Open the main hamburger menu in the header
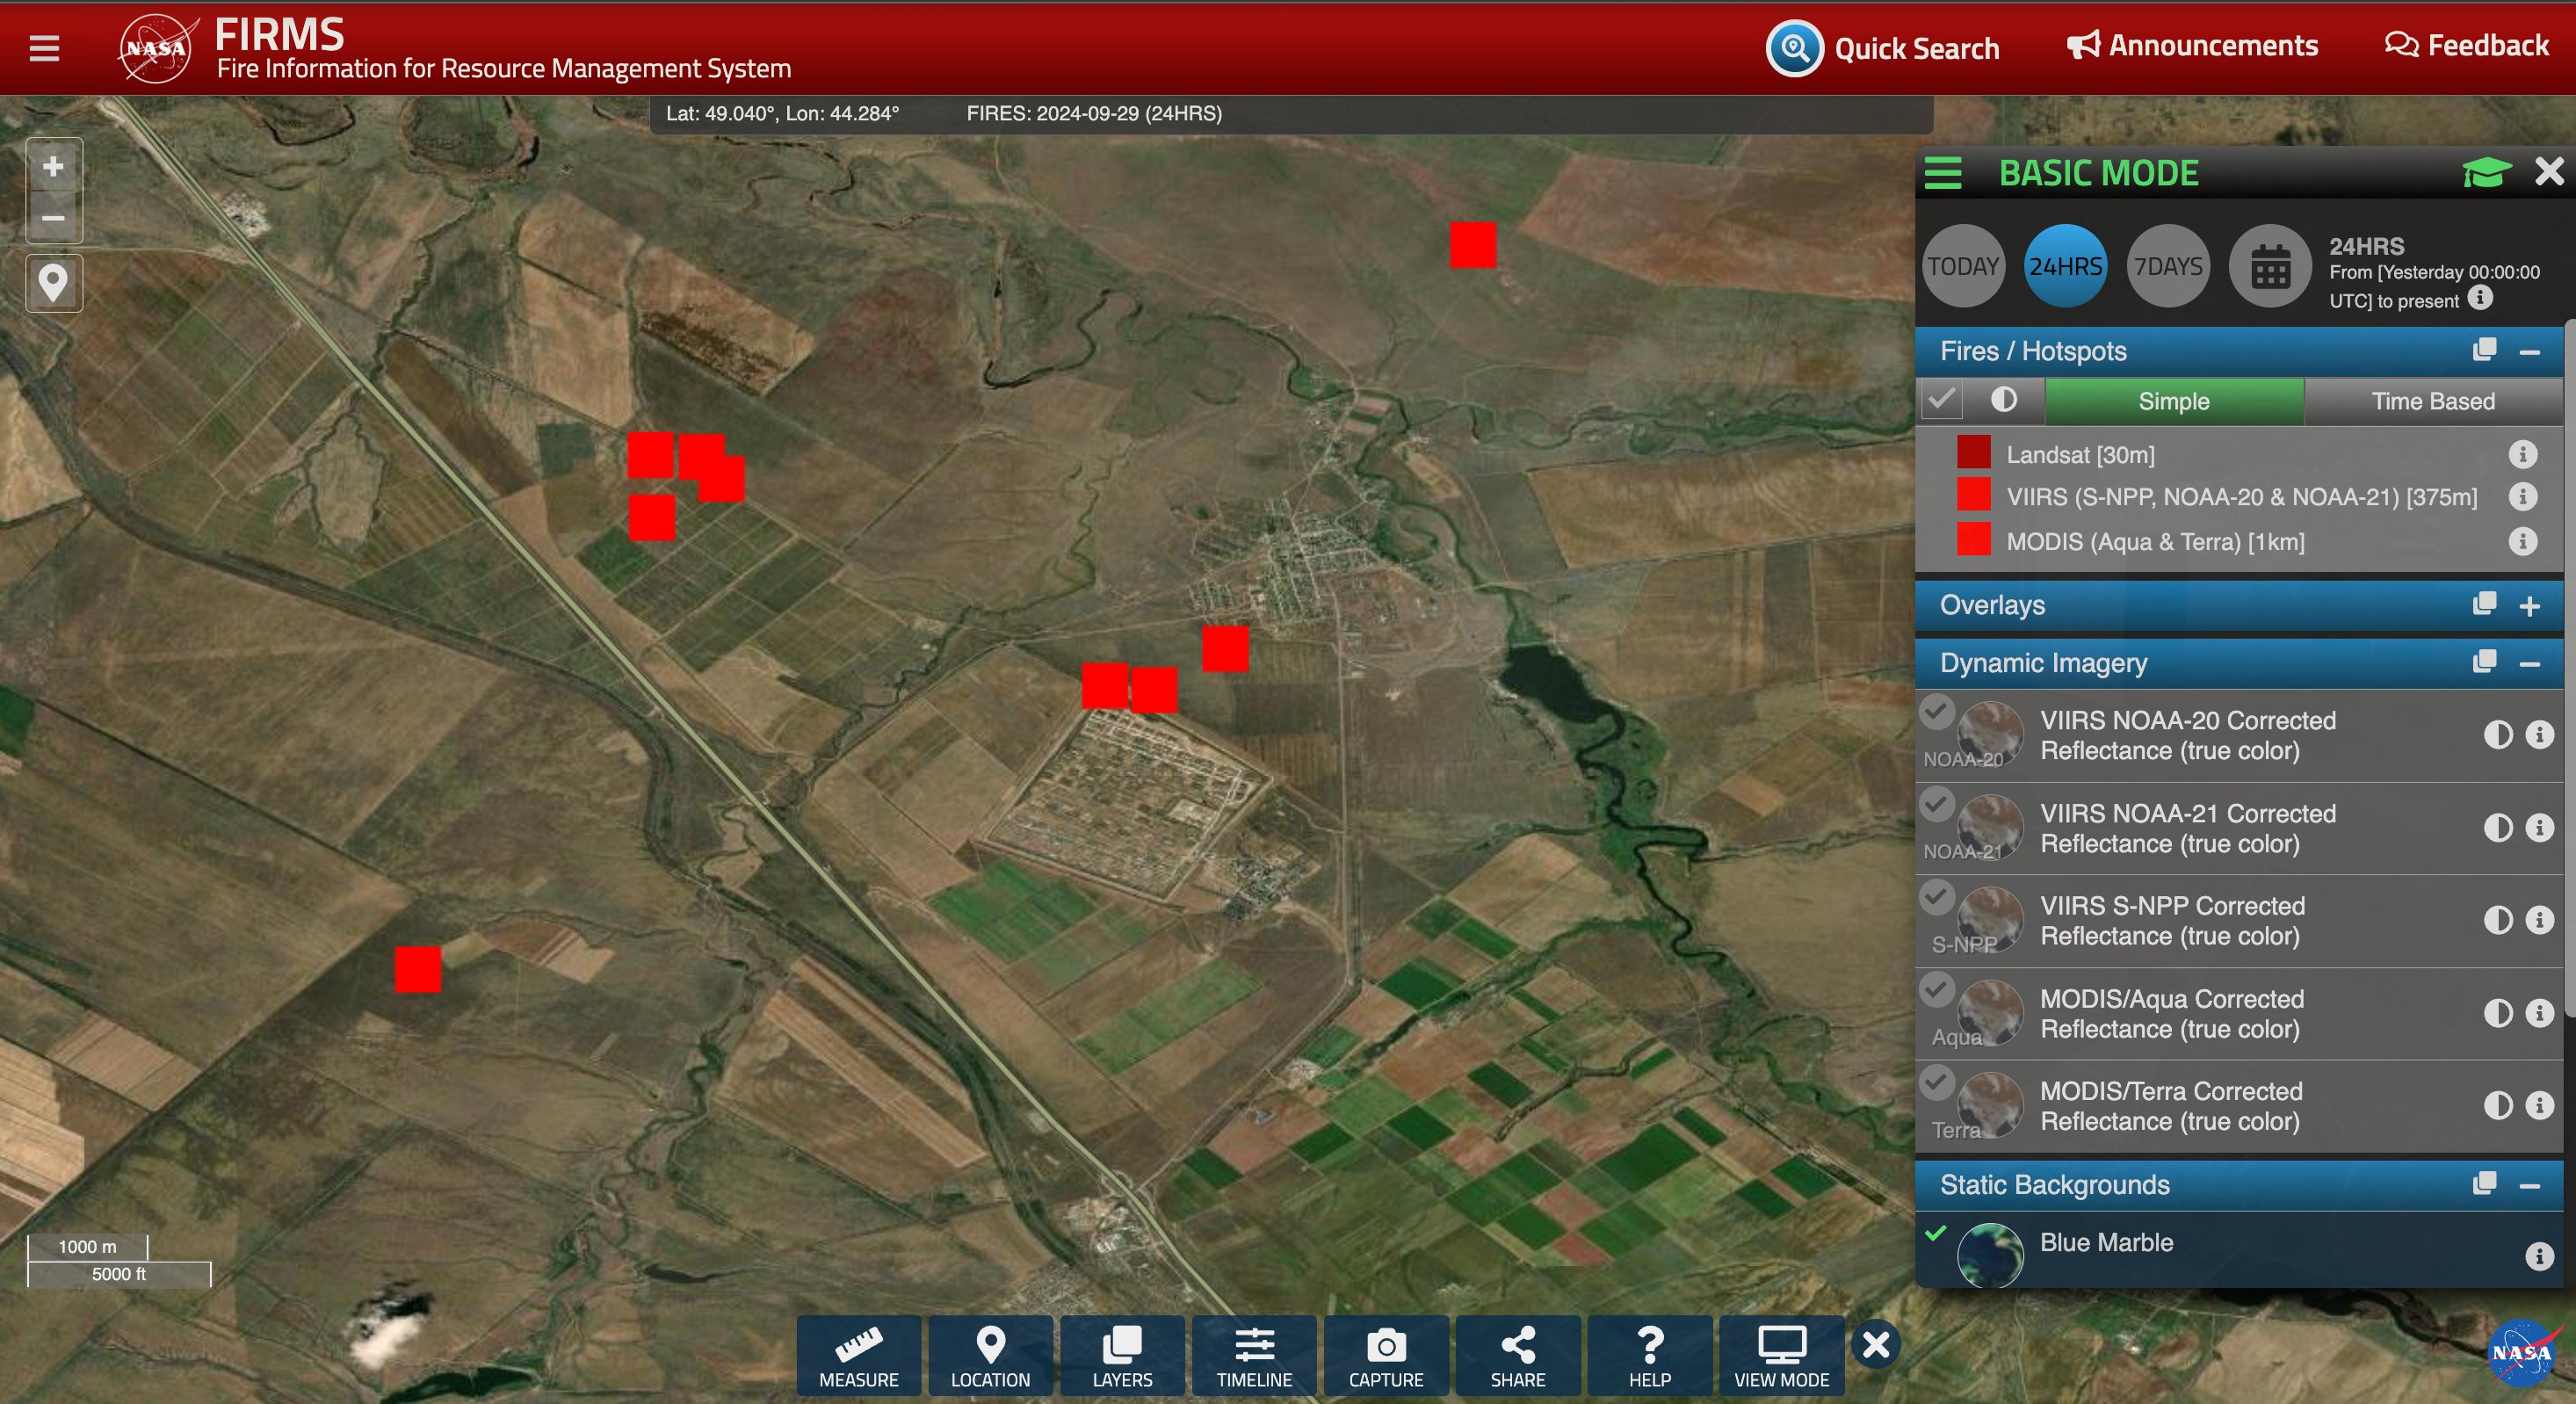This screenshot has width=2576, height=1404. click(x=44, y=48)
